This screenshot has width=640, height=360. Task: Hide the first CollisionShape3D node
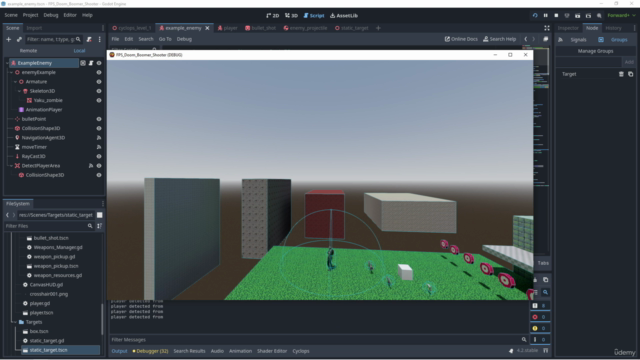[99, 128]
